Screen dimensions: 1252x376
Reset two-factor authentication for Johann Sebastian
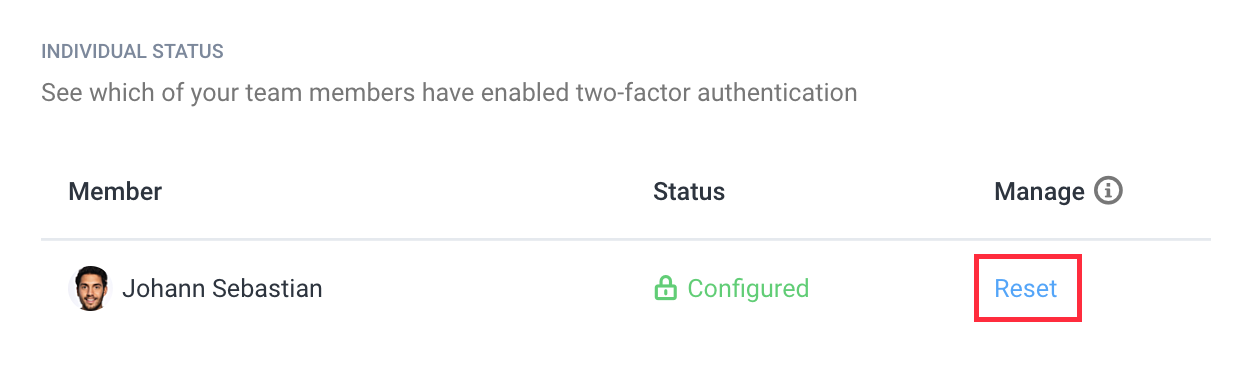tap(1026, 289)
